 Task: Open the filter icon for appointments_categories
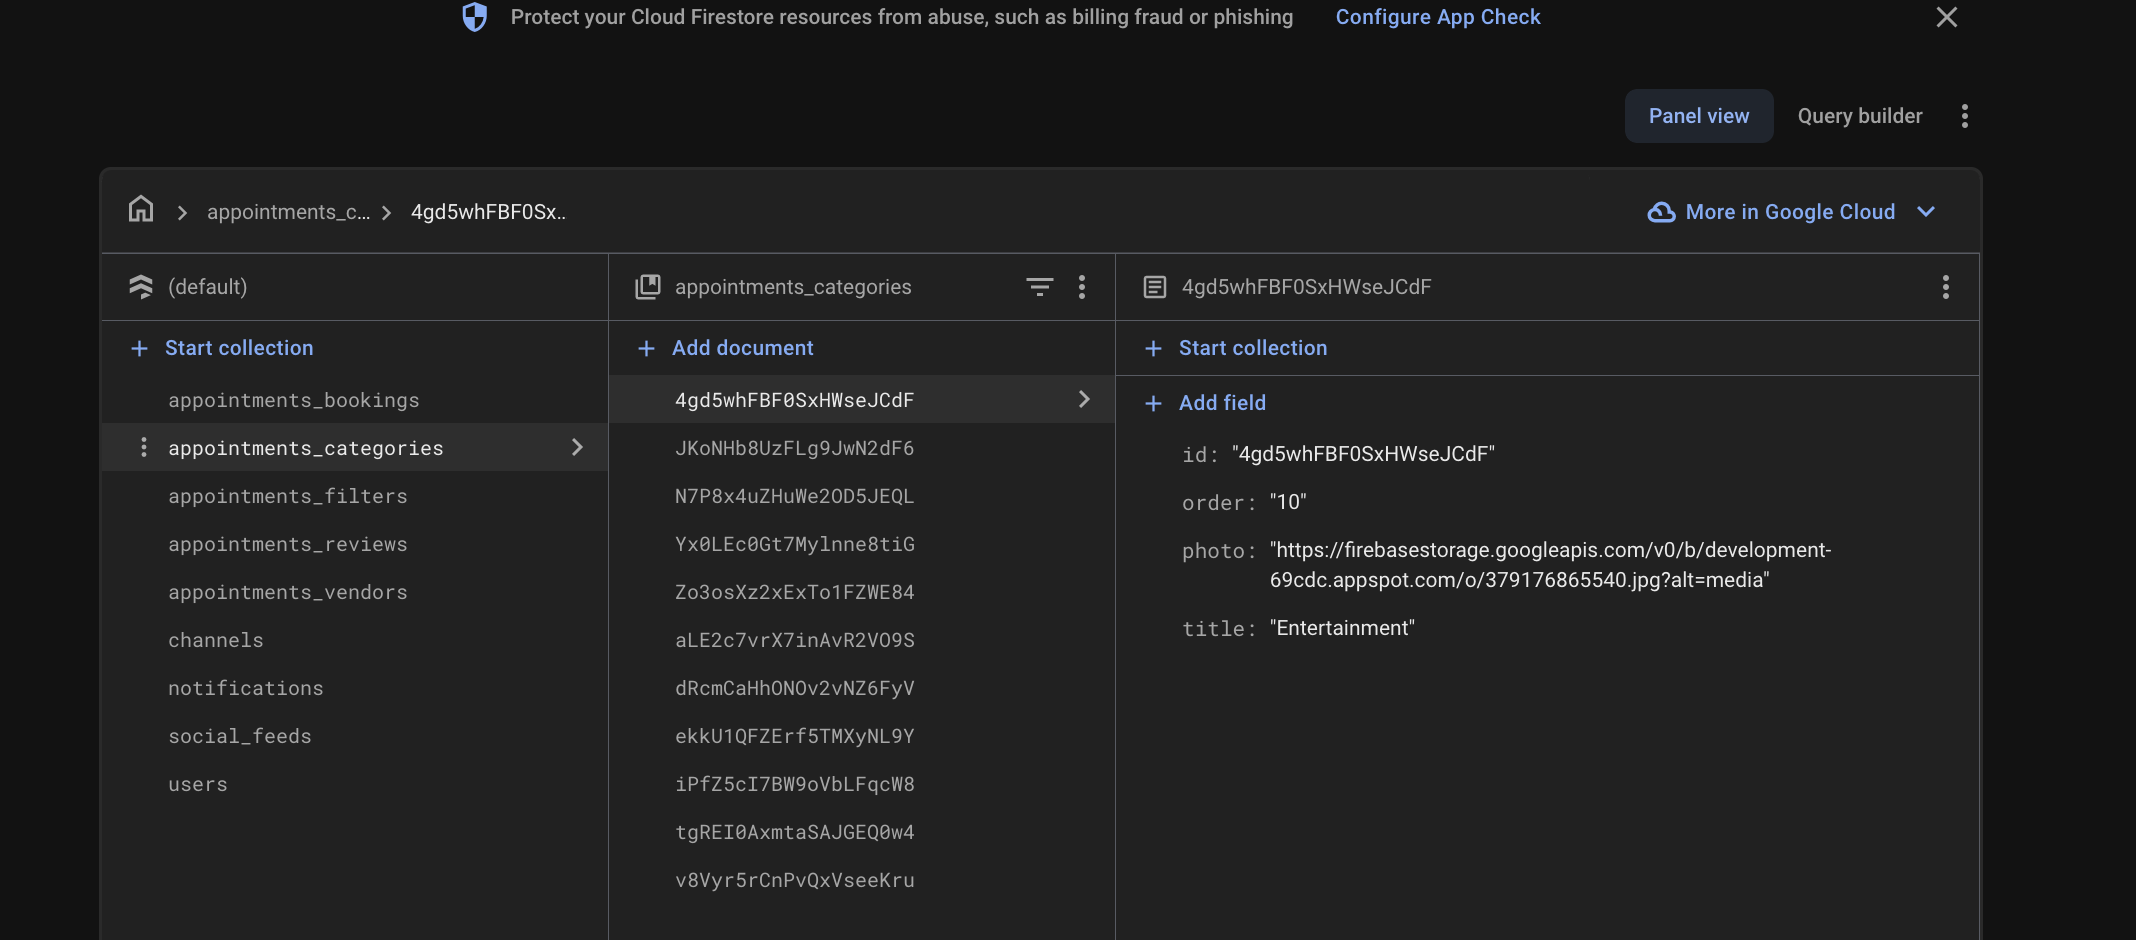coord(1040,287)
